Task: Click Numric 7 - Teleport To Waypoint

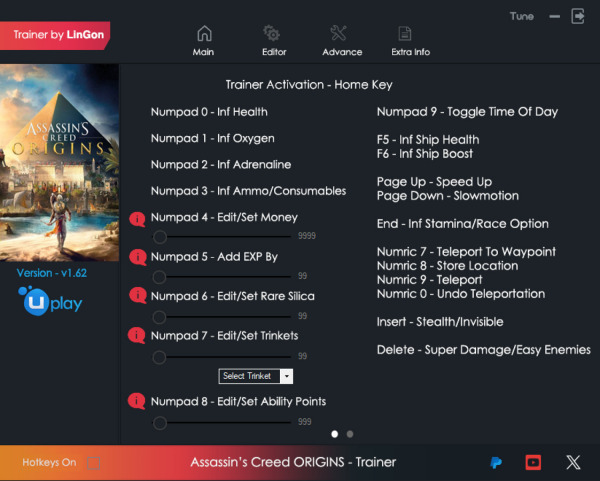Action: click(x=466, y=252)
